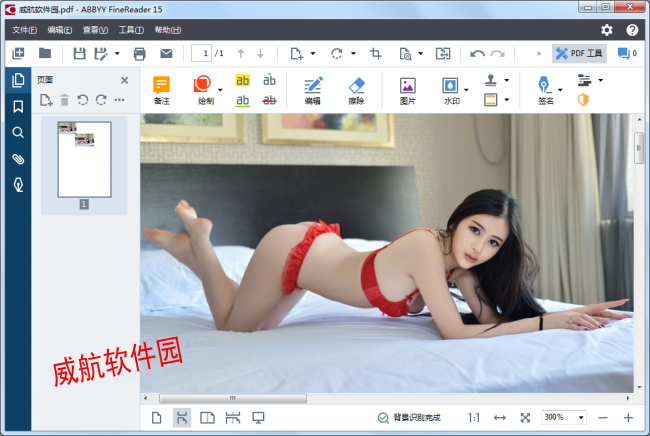Open the Bookmarks panel in sidebar

point(17,106)
